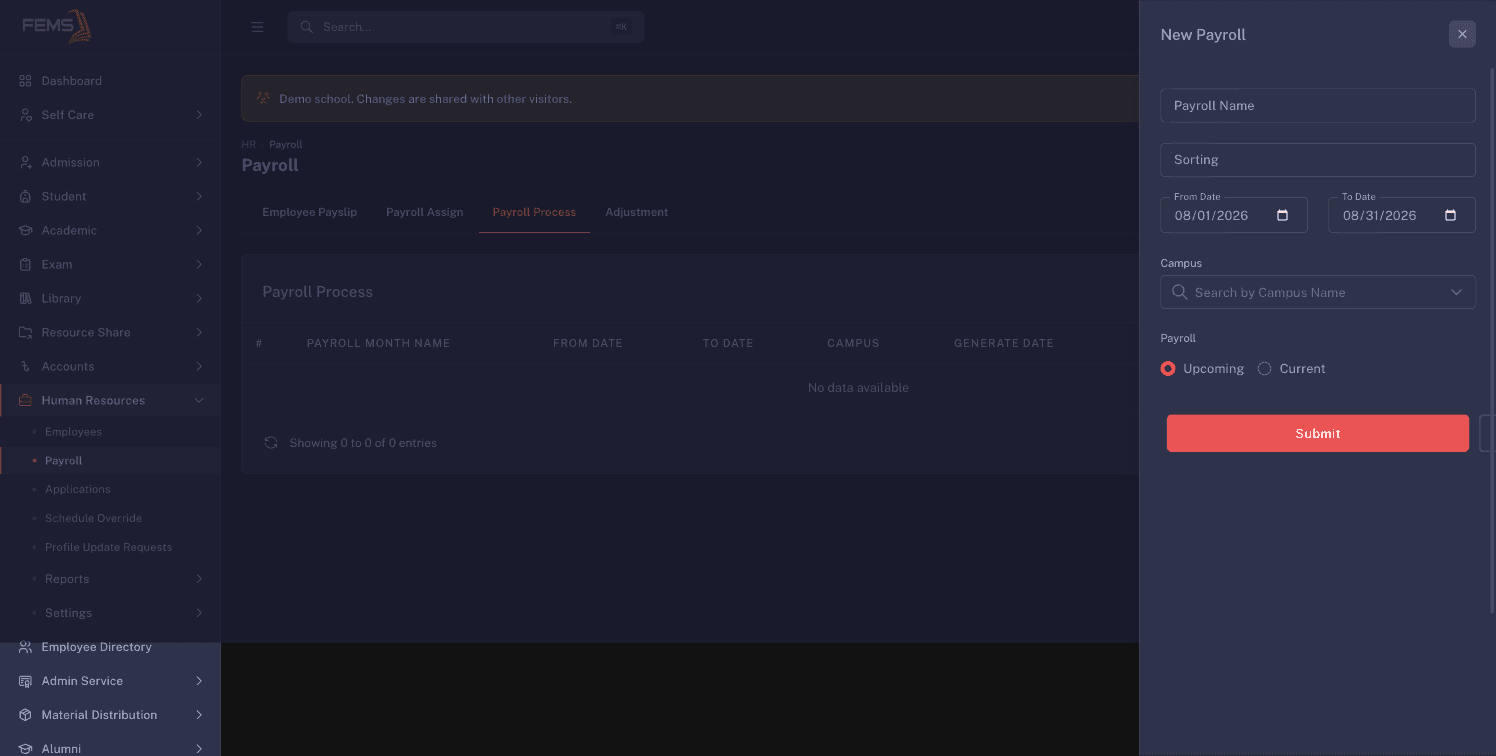Click the search magnifier icon in top bar

(306, 27)
